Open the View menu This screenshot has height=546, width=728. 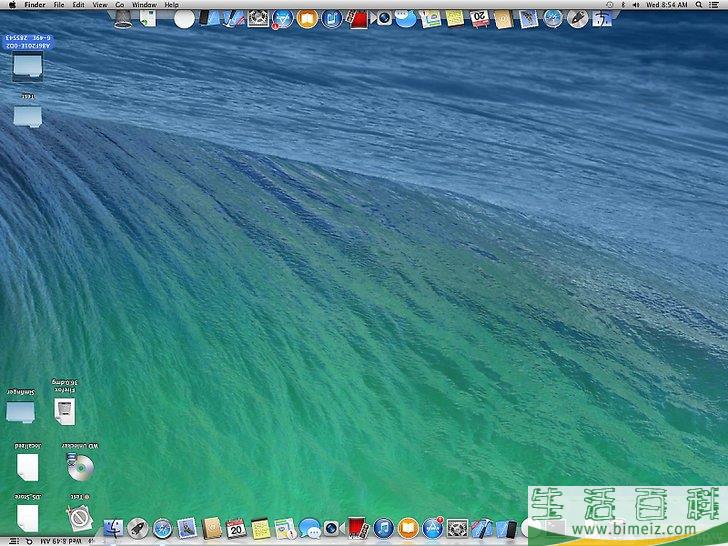point(100,5)
